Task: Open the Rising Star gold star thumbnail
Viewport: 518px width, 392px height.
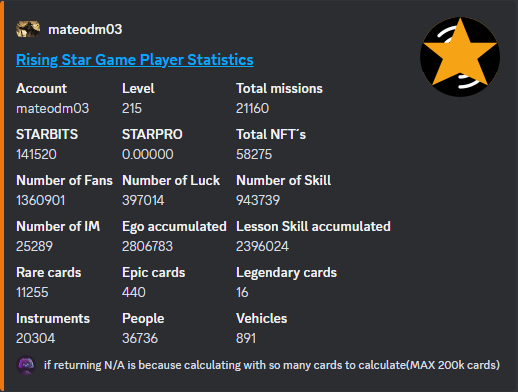Action: click(460, 57)
